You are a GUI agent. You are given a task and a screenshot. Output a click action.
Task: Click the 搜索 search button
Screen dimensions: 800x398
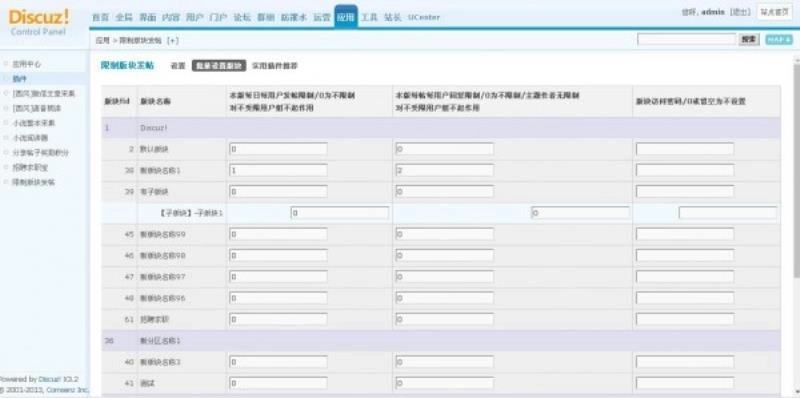pyautogui.click(x=749, y=40)
